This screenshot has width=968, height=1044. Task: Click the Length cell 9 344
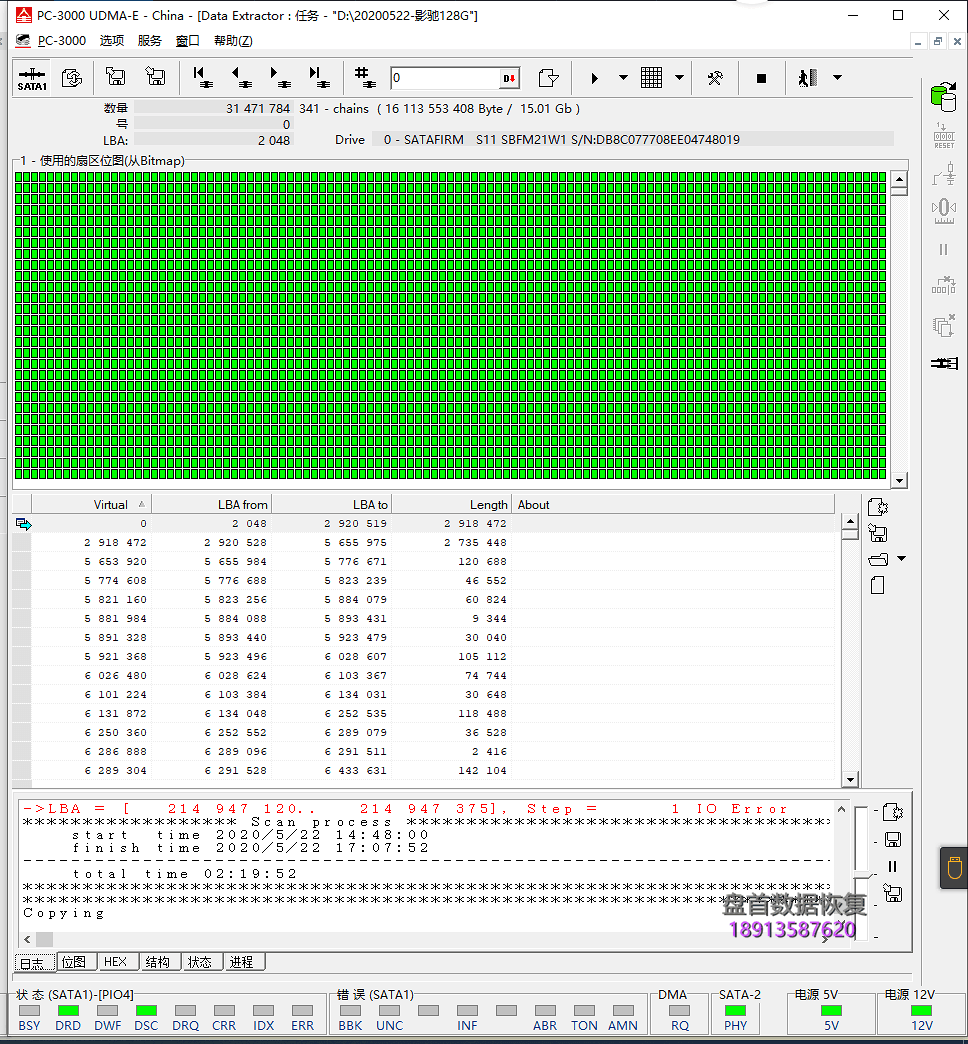[451, 619]
